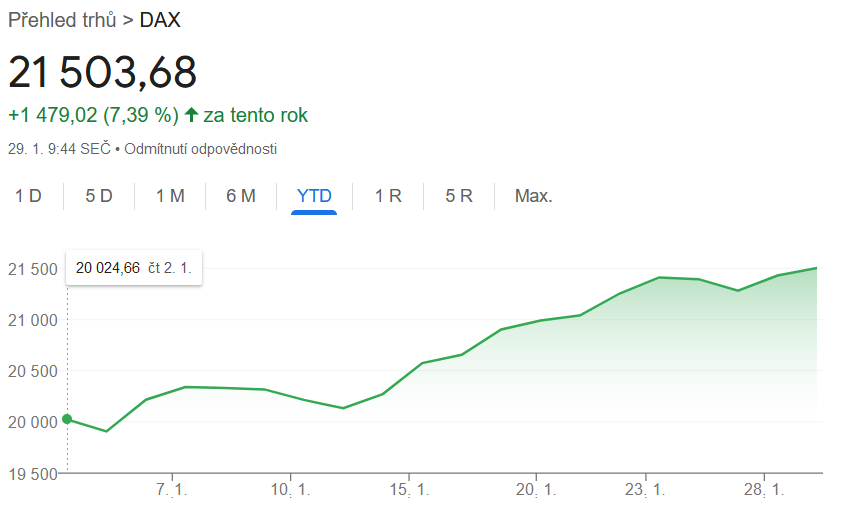Click the DAX breadcrumb title

[x=160, y=20]
